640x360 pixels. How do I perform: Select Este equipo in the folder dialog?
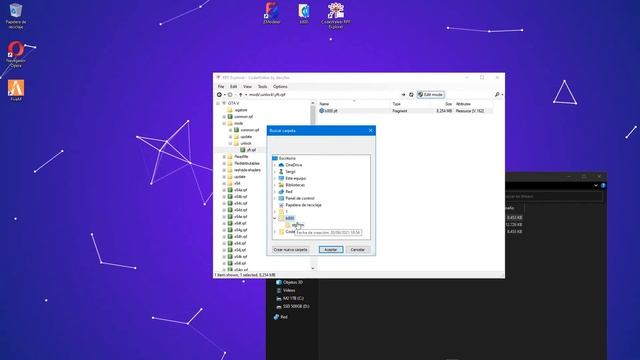[x=296, y=178]
